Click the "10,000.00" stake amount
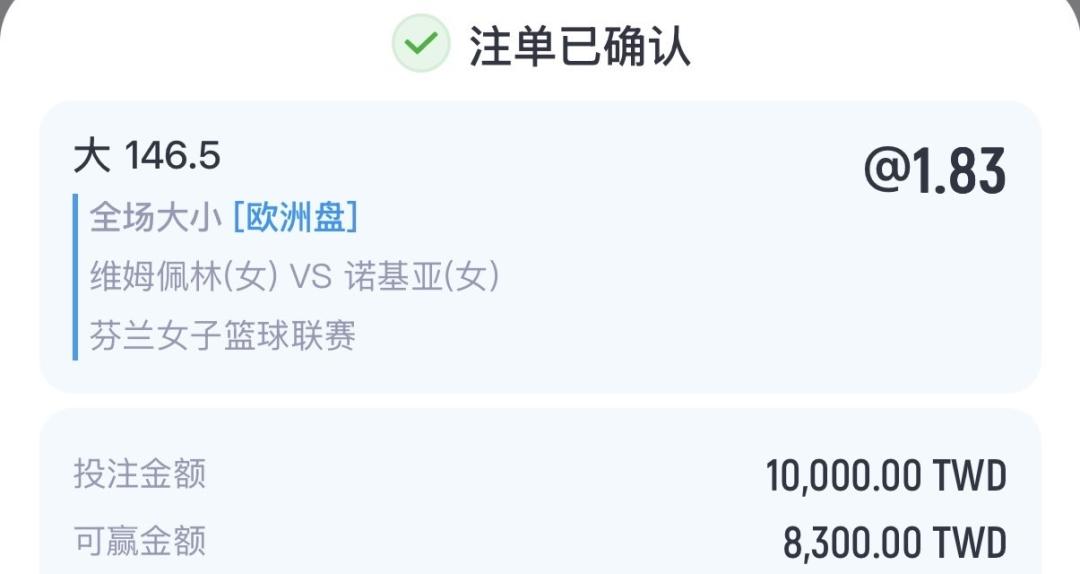Screen dimensions: 1080x574 click(x=844, y=476)
